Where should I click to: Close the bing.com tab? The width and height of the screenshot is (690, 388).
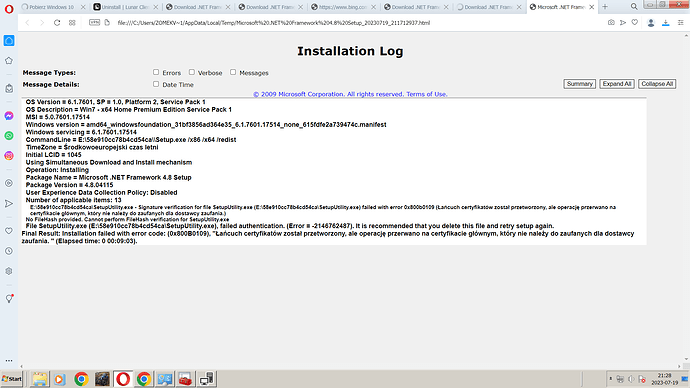373,7
